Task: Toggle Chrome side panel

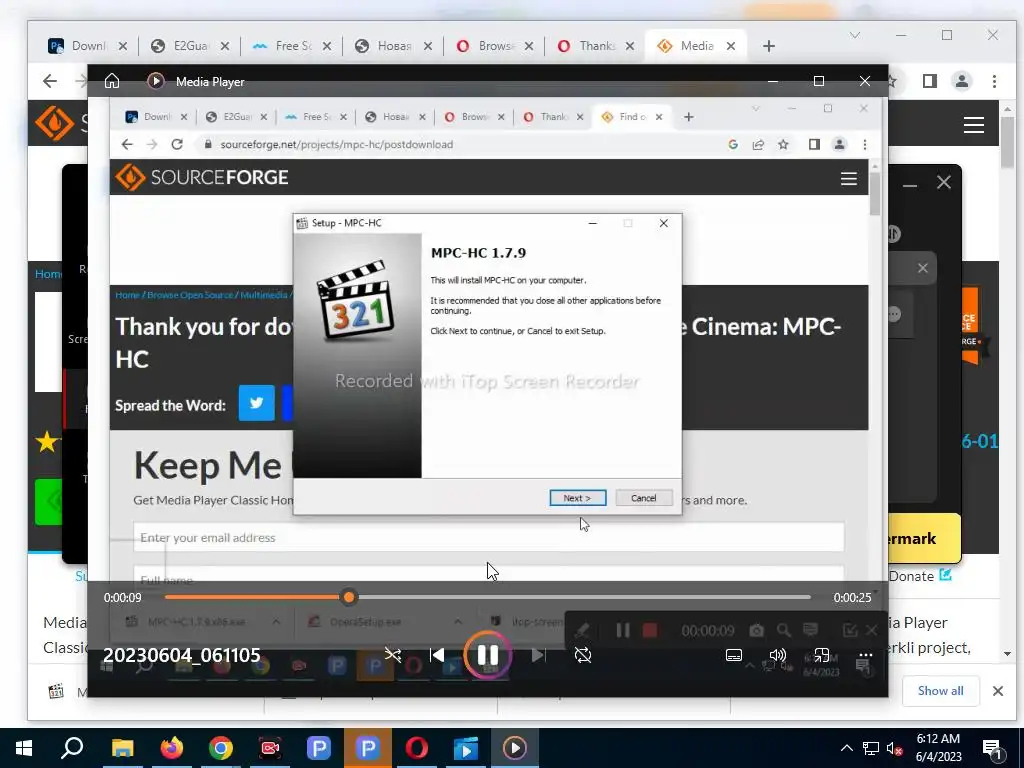Action: (x=929, y=81)
